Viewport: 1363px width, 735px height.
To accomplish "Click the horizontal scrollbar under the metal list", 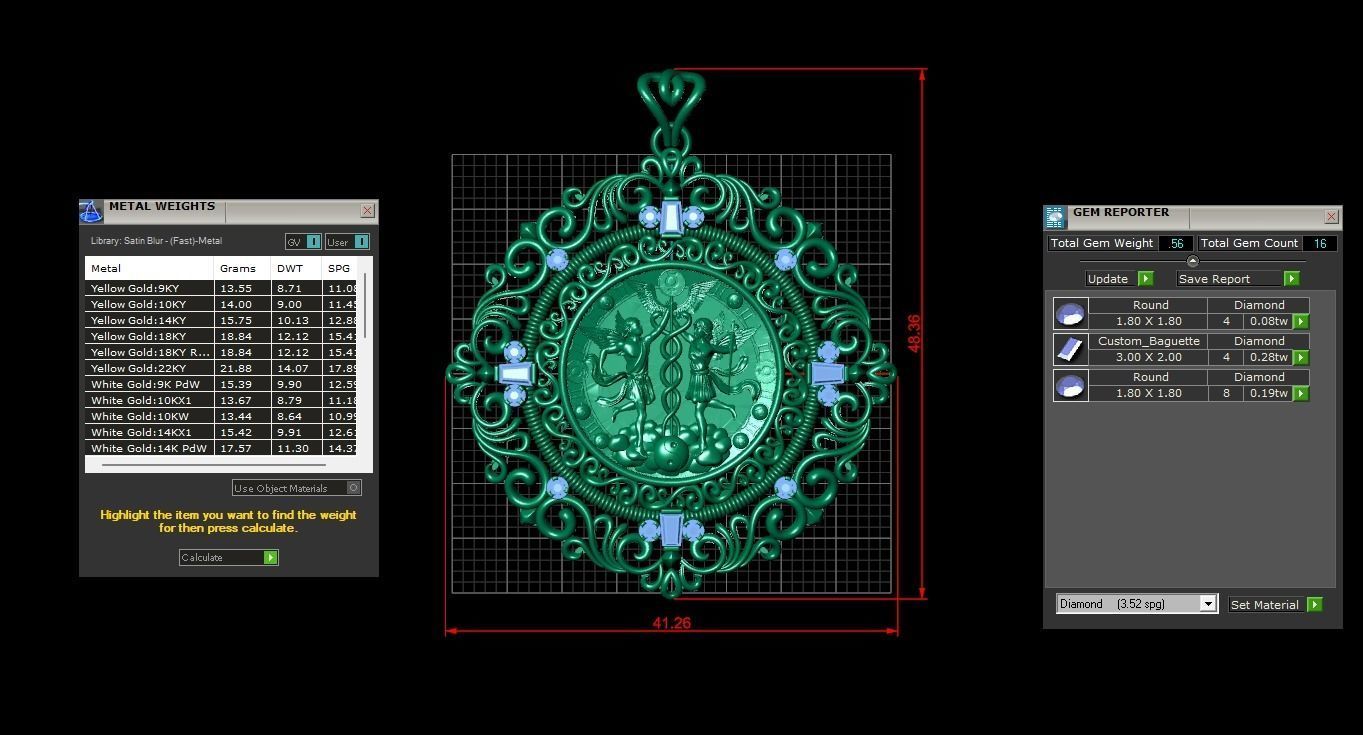I will coord(213,465).
